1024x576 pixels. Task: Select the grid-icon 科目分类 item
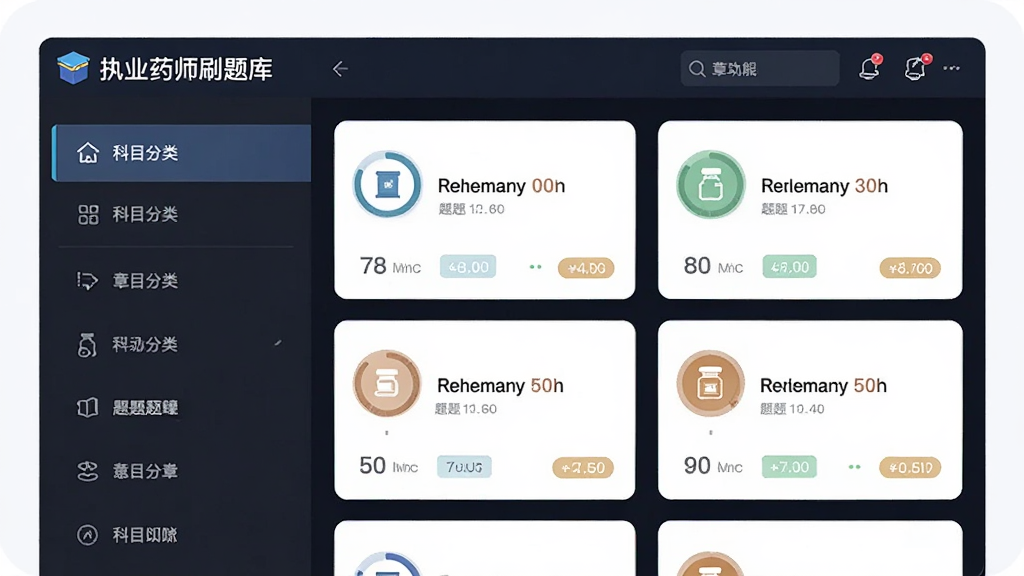pyautogui.click(x=182, y=214)
